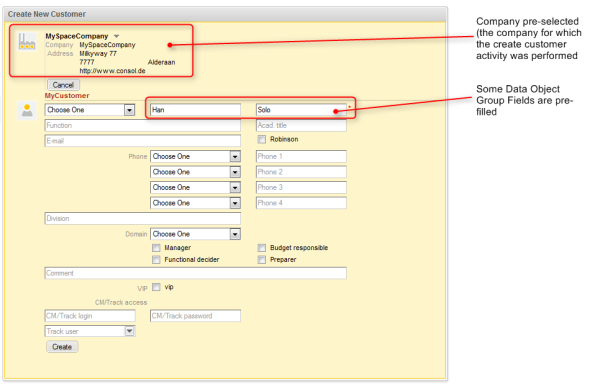Screen dimensions: 600x386
Task: Click the Phone 1 number field
Action: coord(301,156)
